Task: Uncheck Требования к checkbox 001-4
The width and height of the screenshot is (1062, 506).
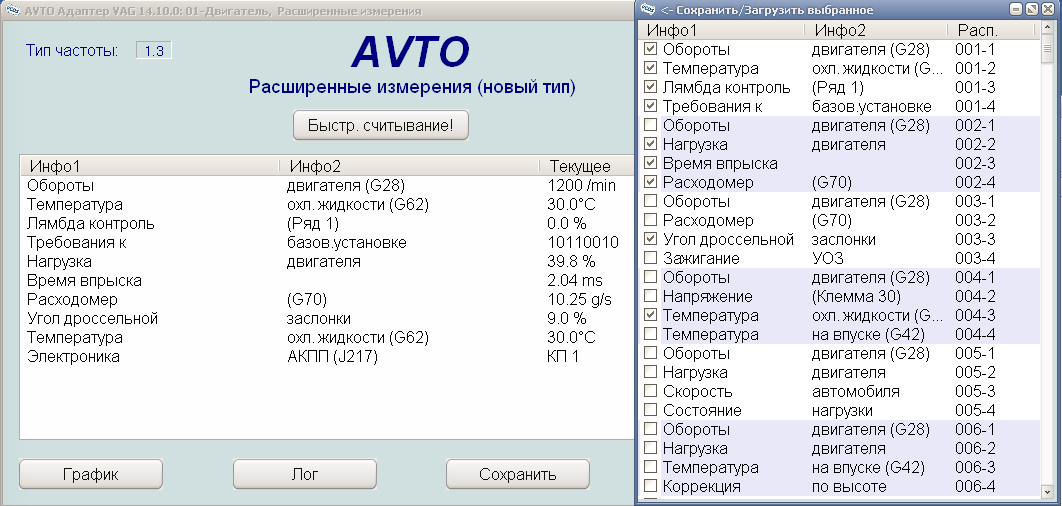Action: (650, 106)
